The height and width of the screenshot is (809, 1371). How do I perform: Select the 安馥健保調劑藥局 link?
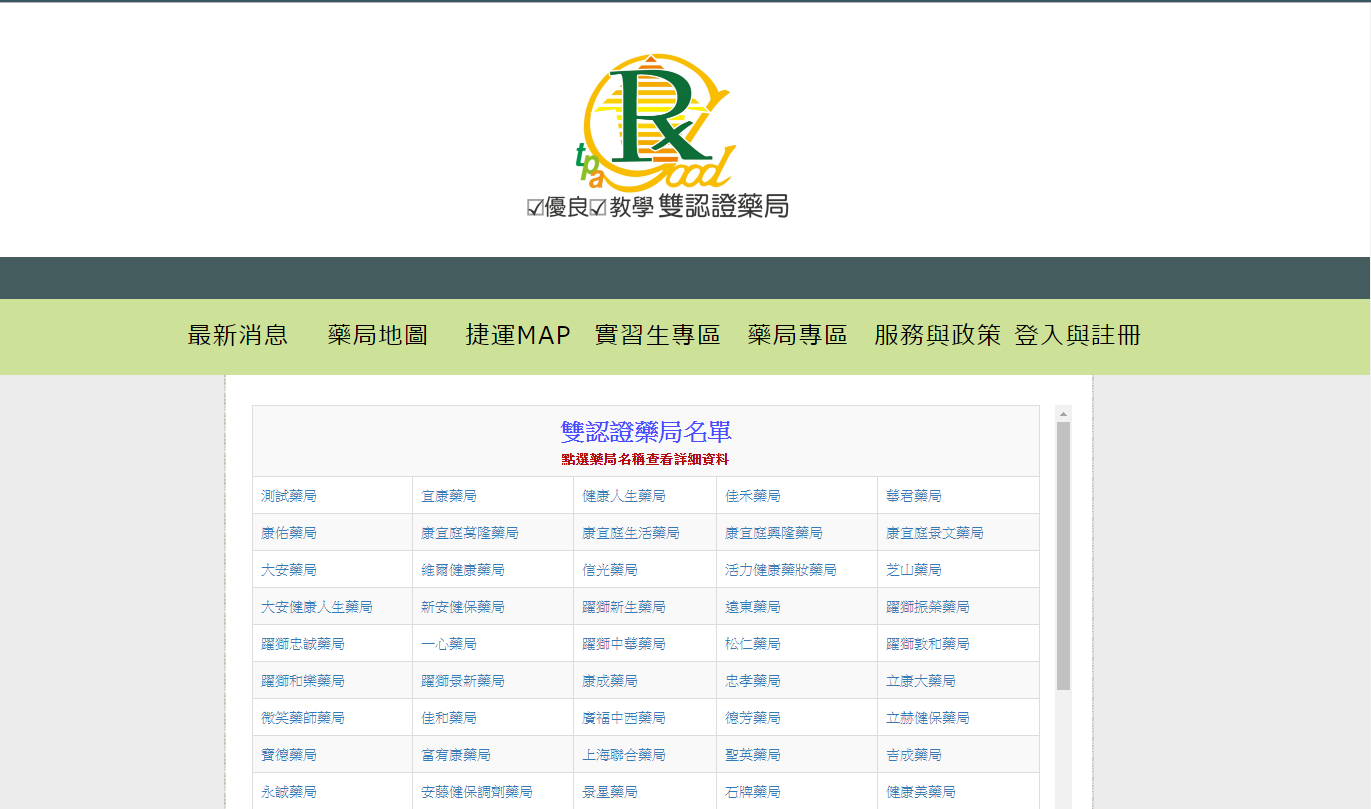click(477, 792)
